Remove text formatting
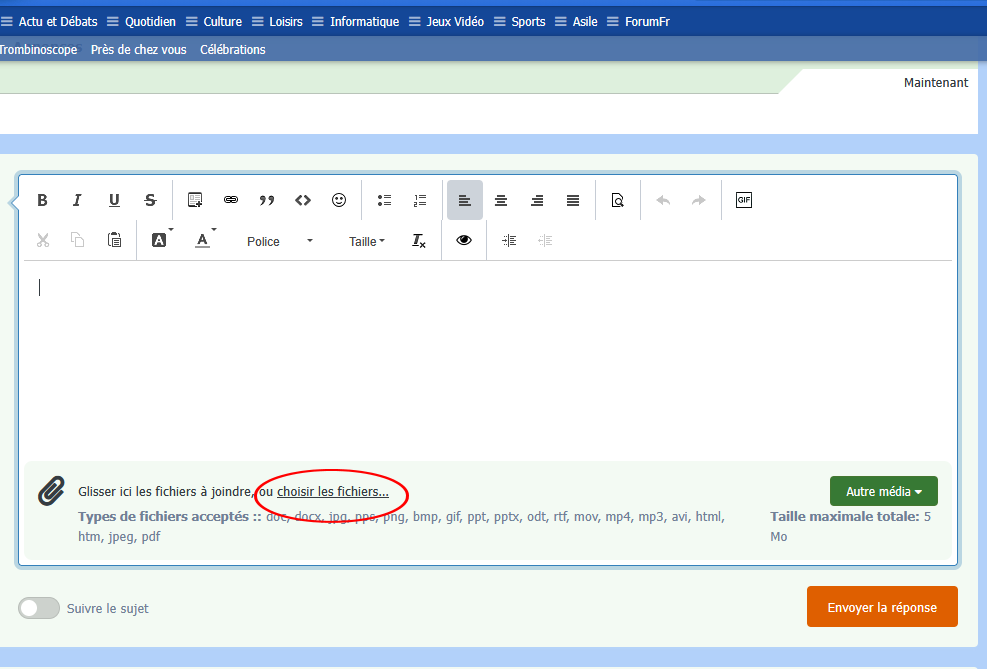The width and height of the screenshot is (987, 669). [419, 240]
